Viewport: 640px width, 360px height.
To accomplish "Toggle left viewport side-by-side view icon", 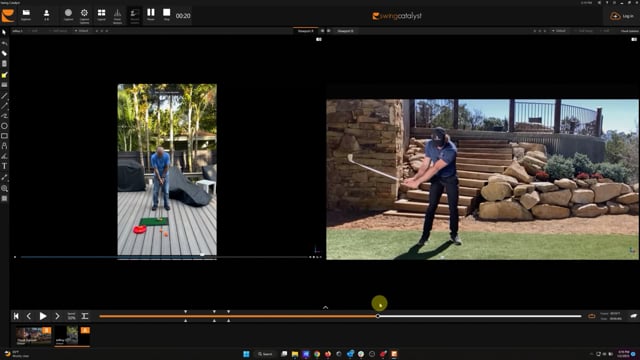I will 319,40.
